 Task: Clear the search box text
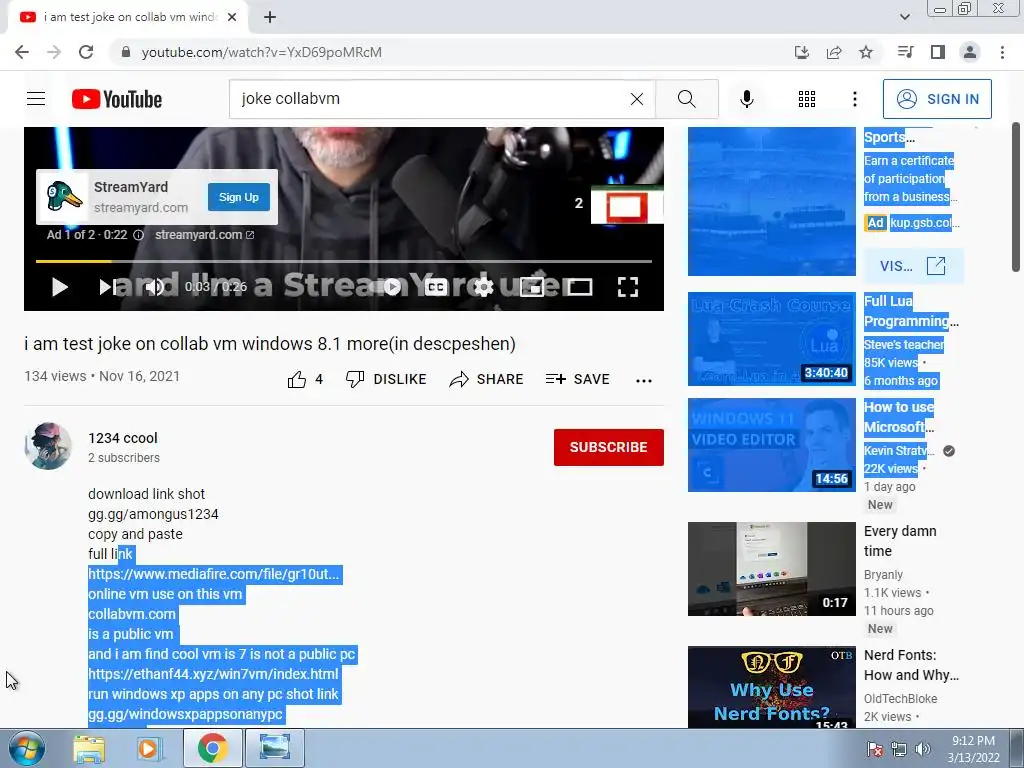tap(637, 99)
